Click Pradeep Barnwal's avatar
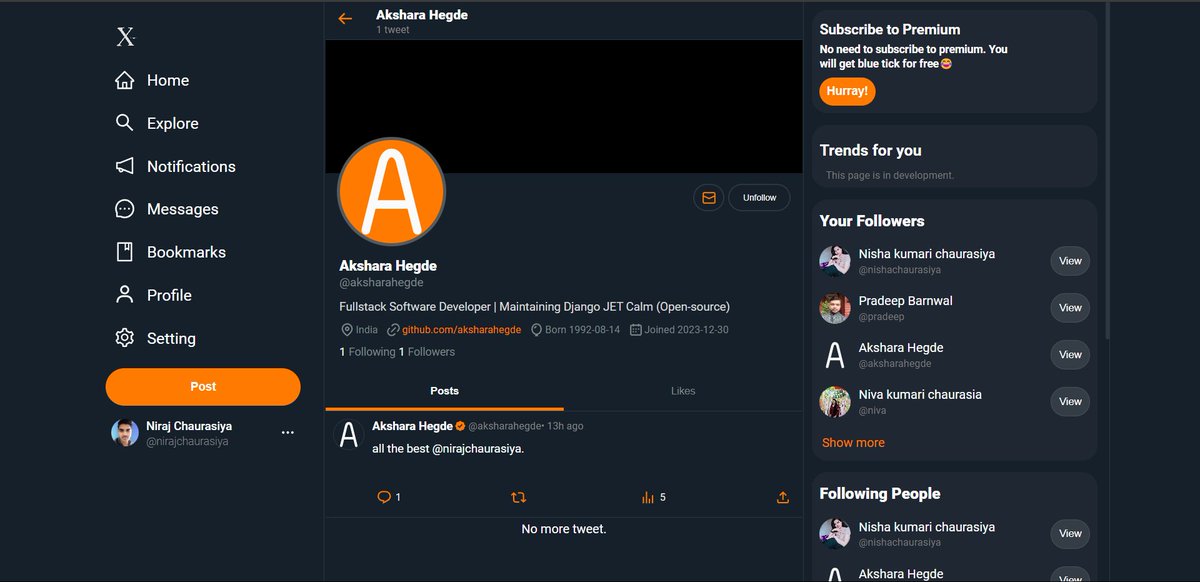The image size is (1200, 582). coord(835,308)
